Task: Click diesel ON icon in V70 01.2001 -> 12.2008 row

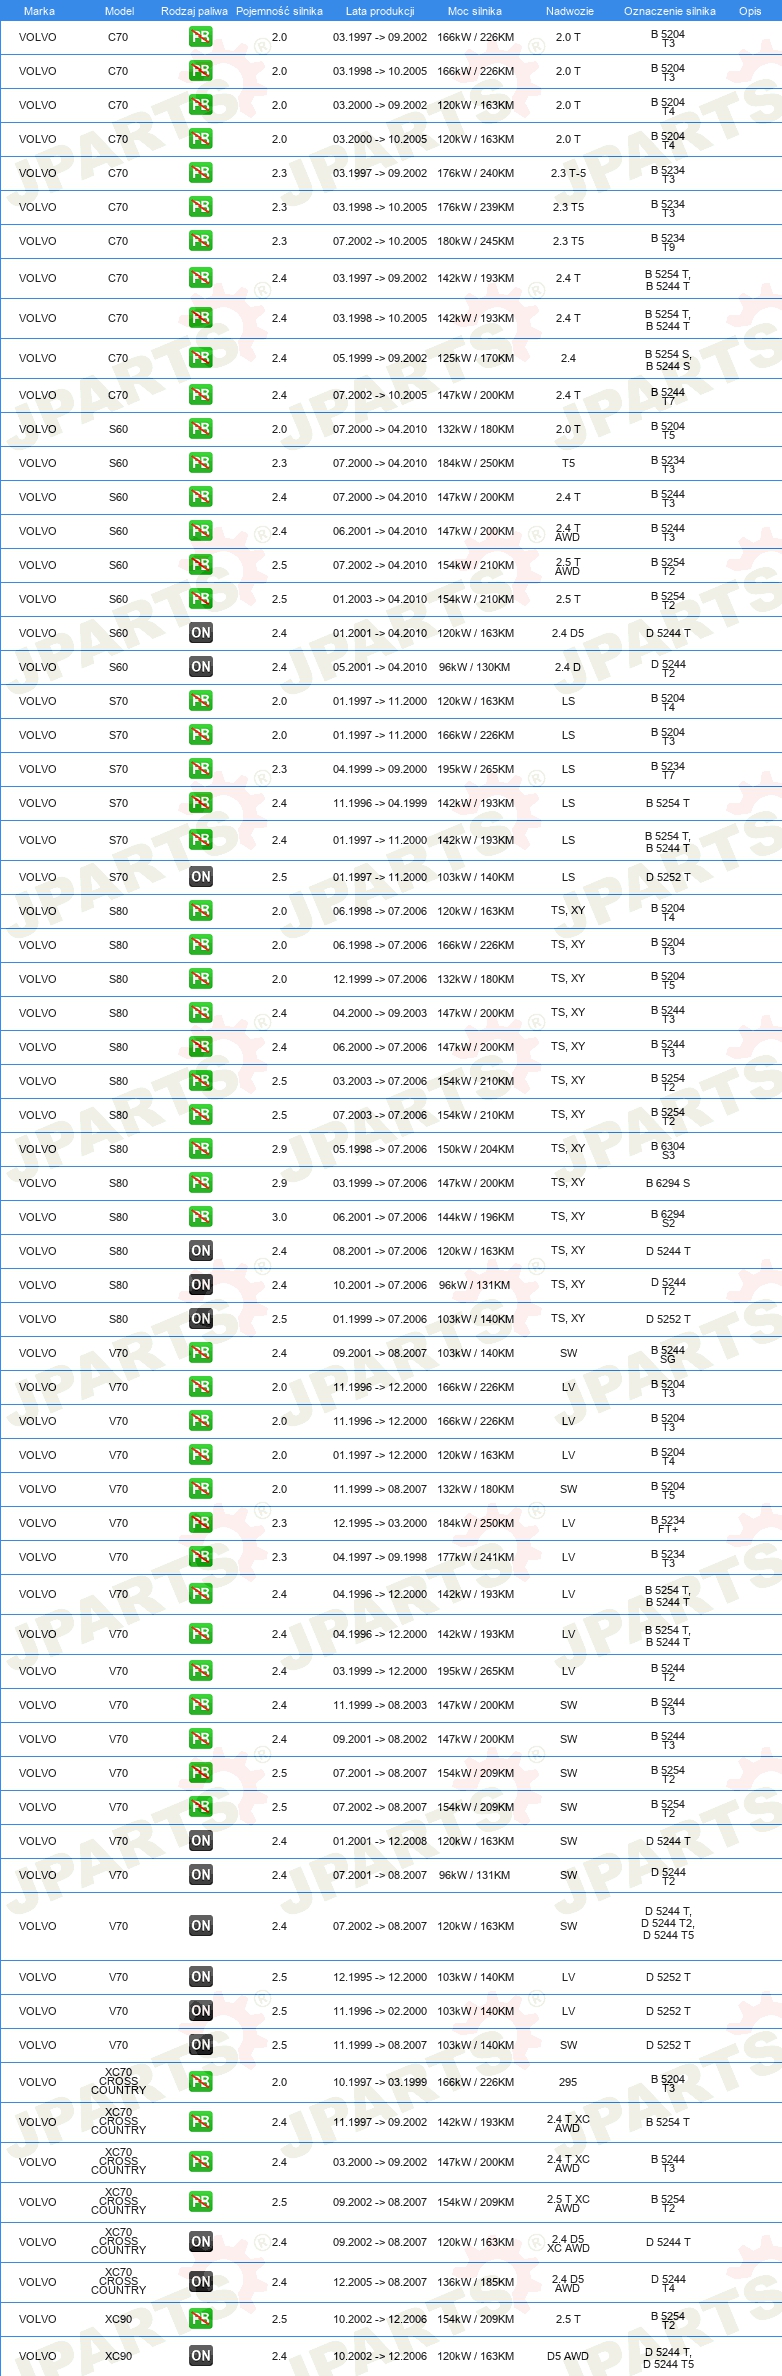Action: tap(200, 1841)
